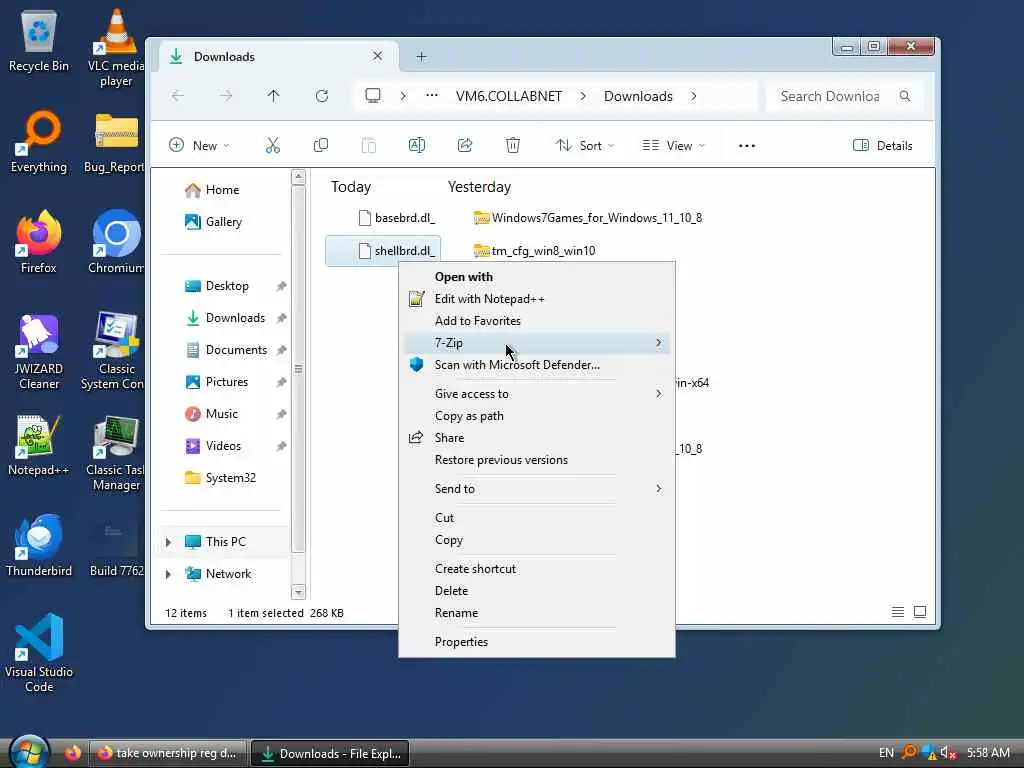Choose Edit with Notepad++
The width and height of the screenshot is (1024, 768).
(x=537, y=299)
